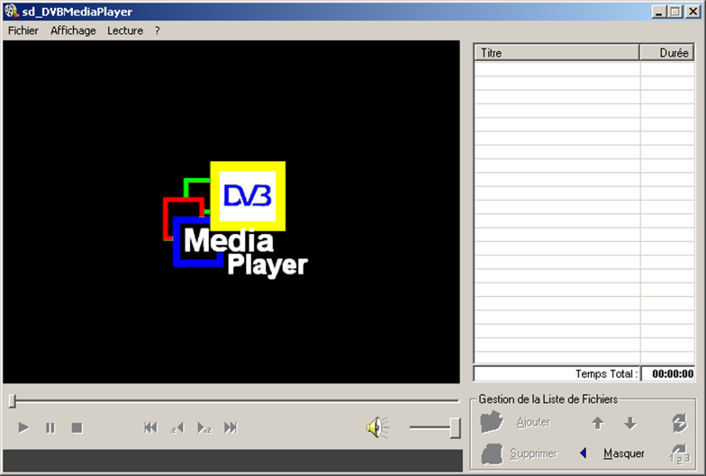Click the Ajouter label
Viewport: 706px width, 476px height.
tap(533, 422)
